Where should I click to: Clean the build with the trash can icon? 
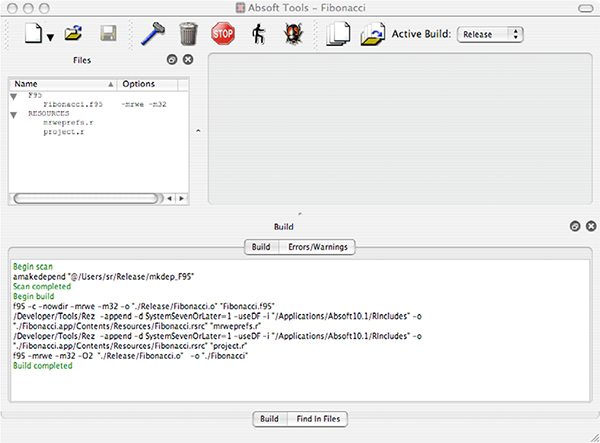pos(188,33)
